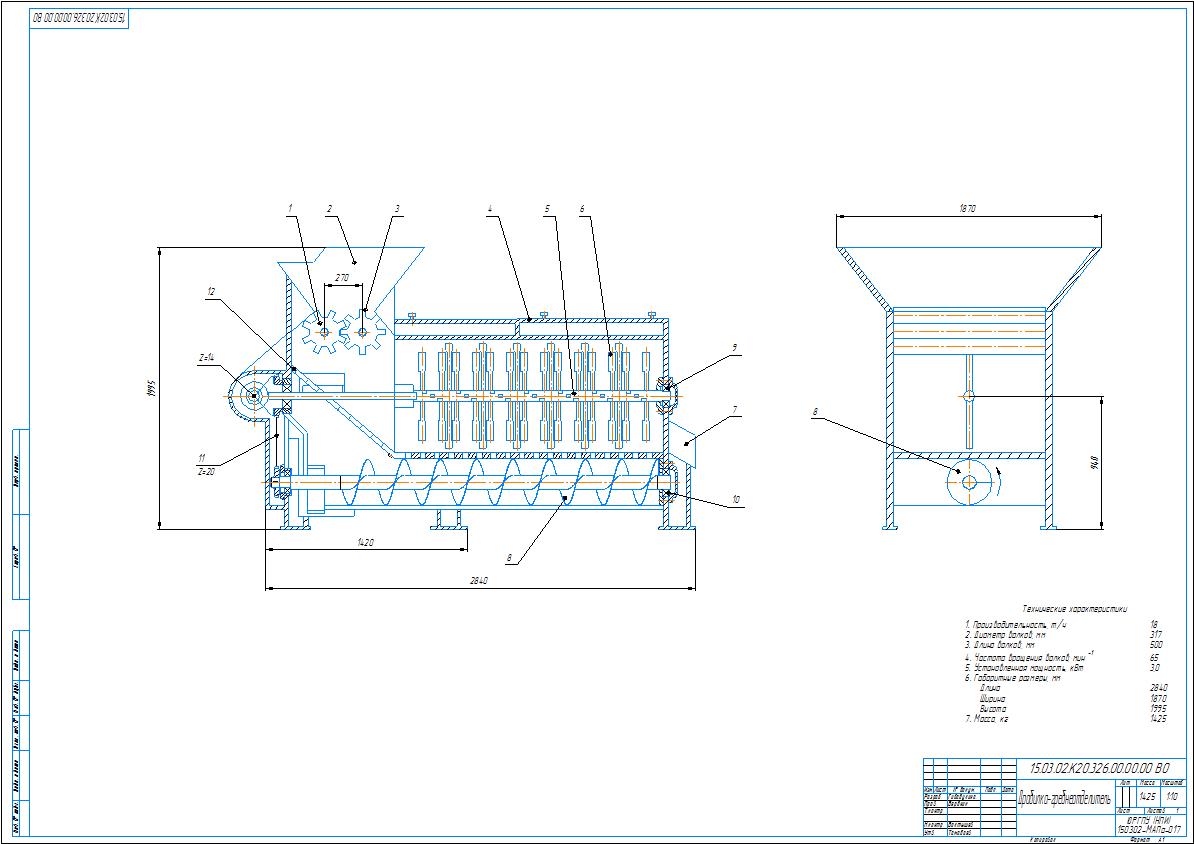The width and height of the screenshot is (1194, 844).
Task: Select the Z=14 sprocket annotation
Action: point(208,356)
